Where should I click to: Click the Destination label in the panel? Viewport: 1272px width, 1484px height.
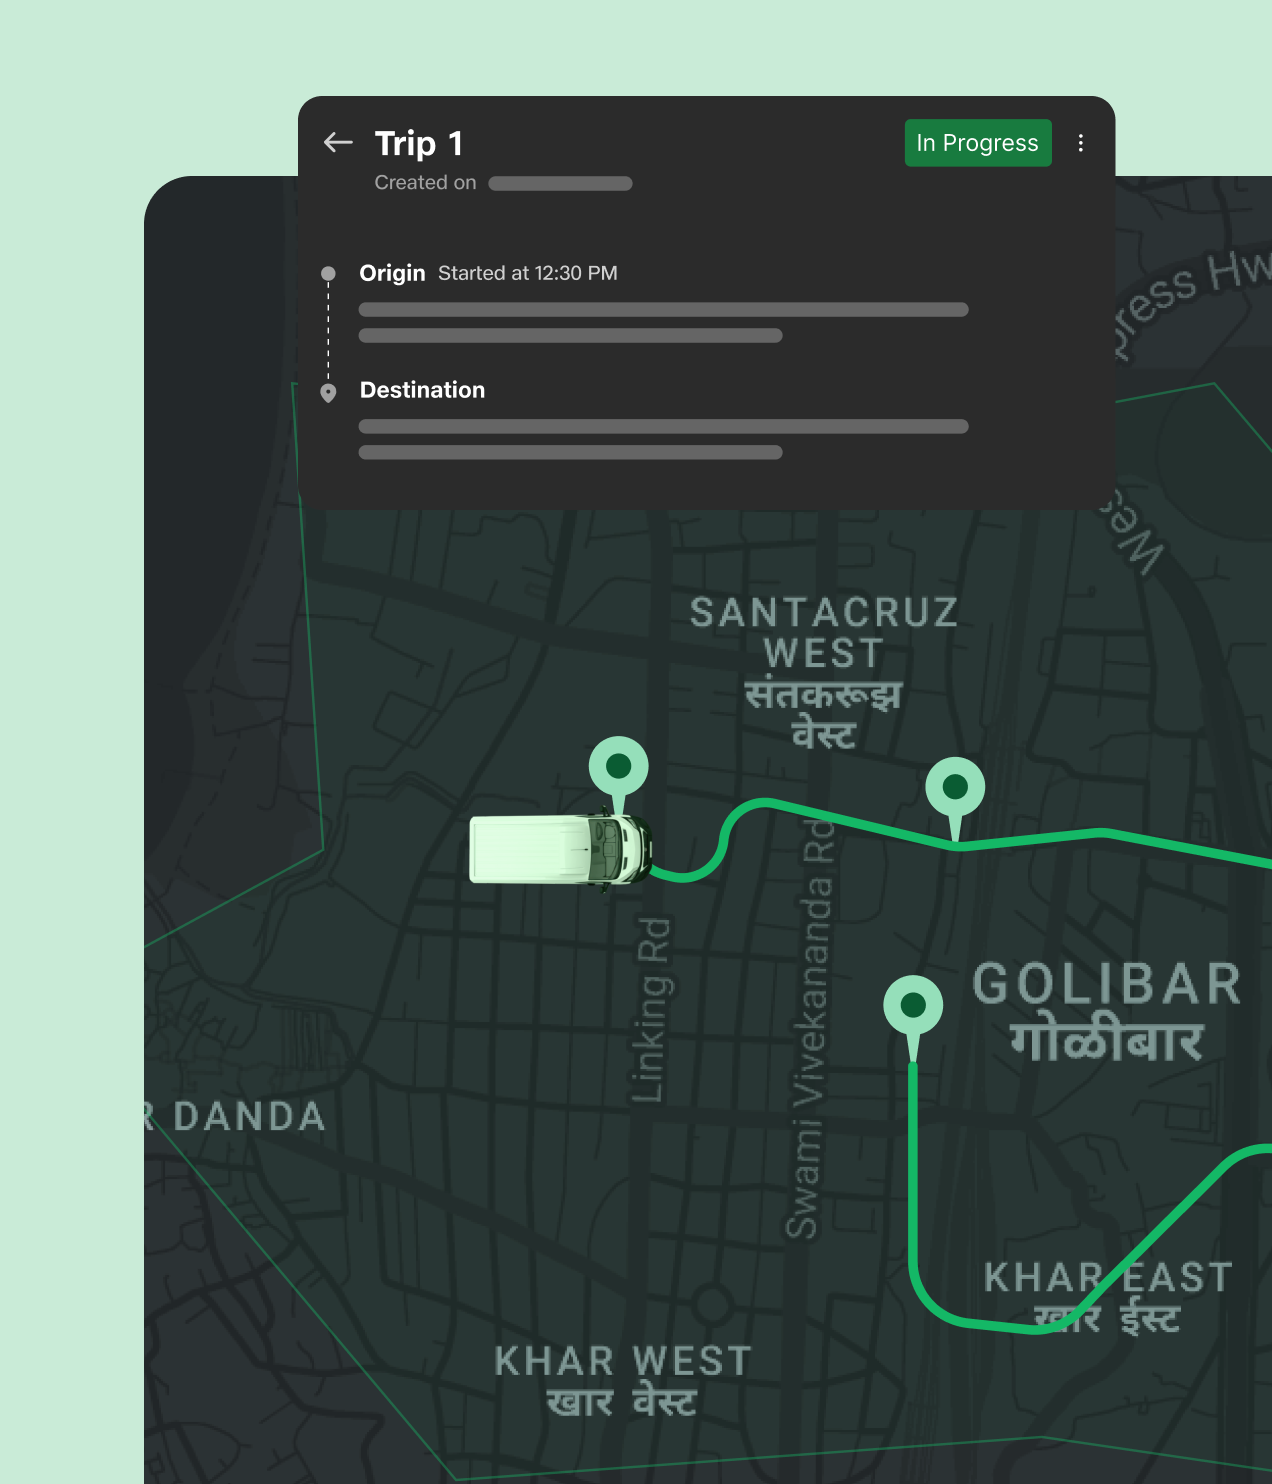pos(421,390)
